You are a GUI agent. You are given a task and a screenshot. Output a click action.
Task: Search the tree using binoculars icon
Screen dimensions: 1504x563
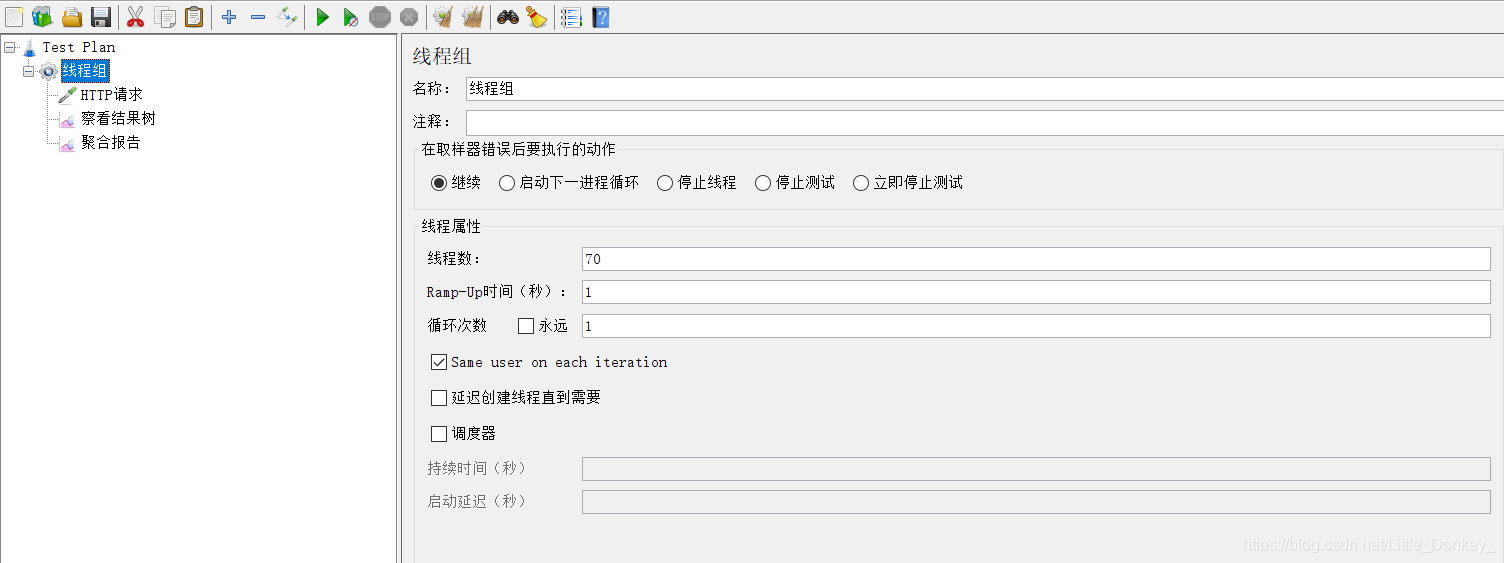pyautogui.click(x=508, y=17)
